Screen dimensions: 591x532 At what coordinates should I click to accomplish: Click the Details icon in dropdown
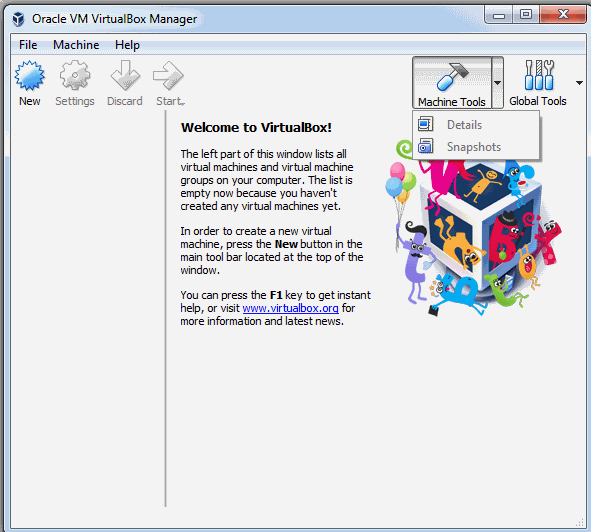click(426, 124)
